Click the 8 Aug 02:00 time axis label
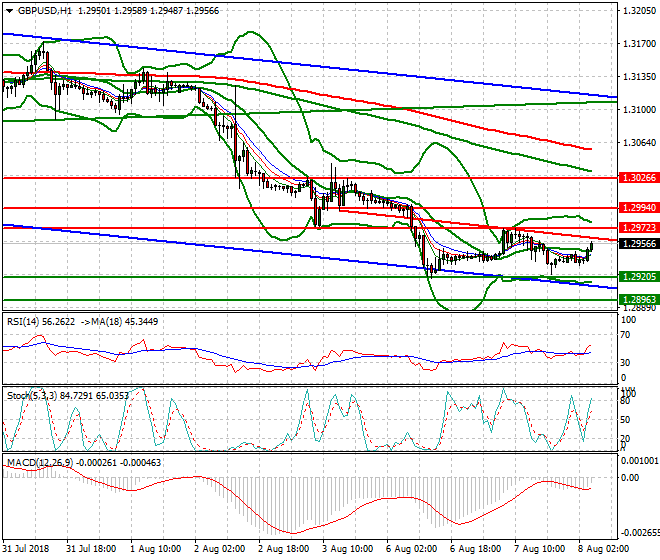This screenshot has height=560, width=660. point(601,549)
